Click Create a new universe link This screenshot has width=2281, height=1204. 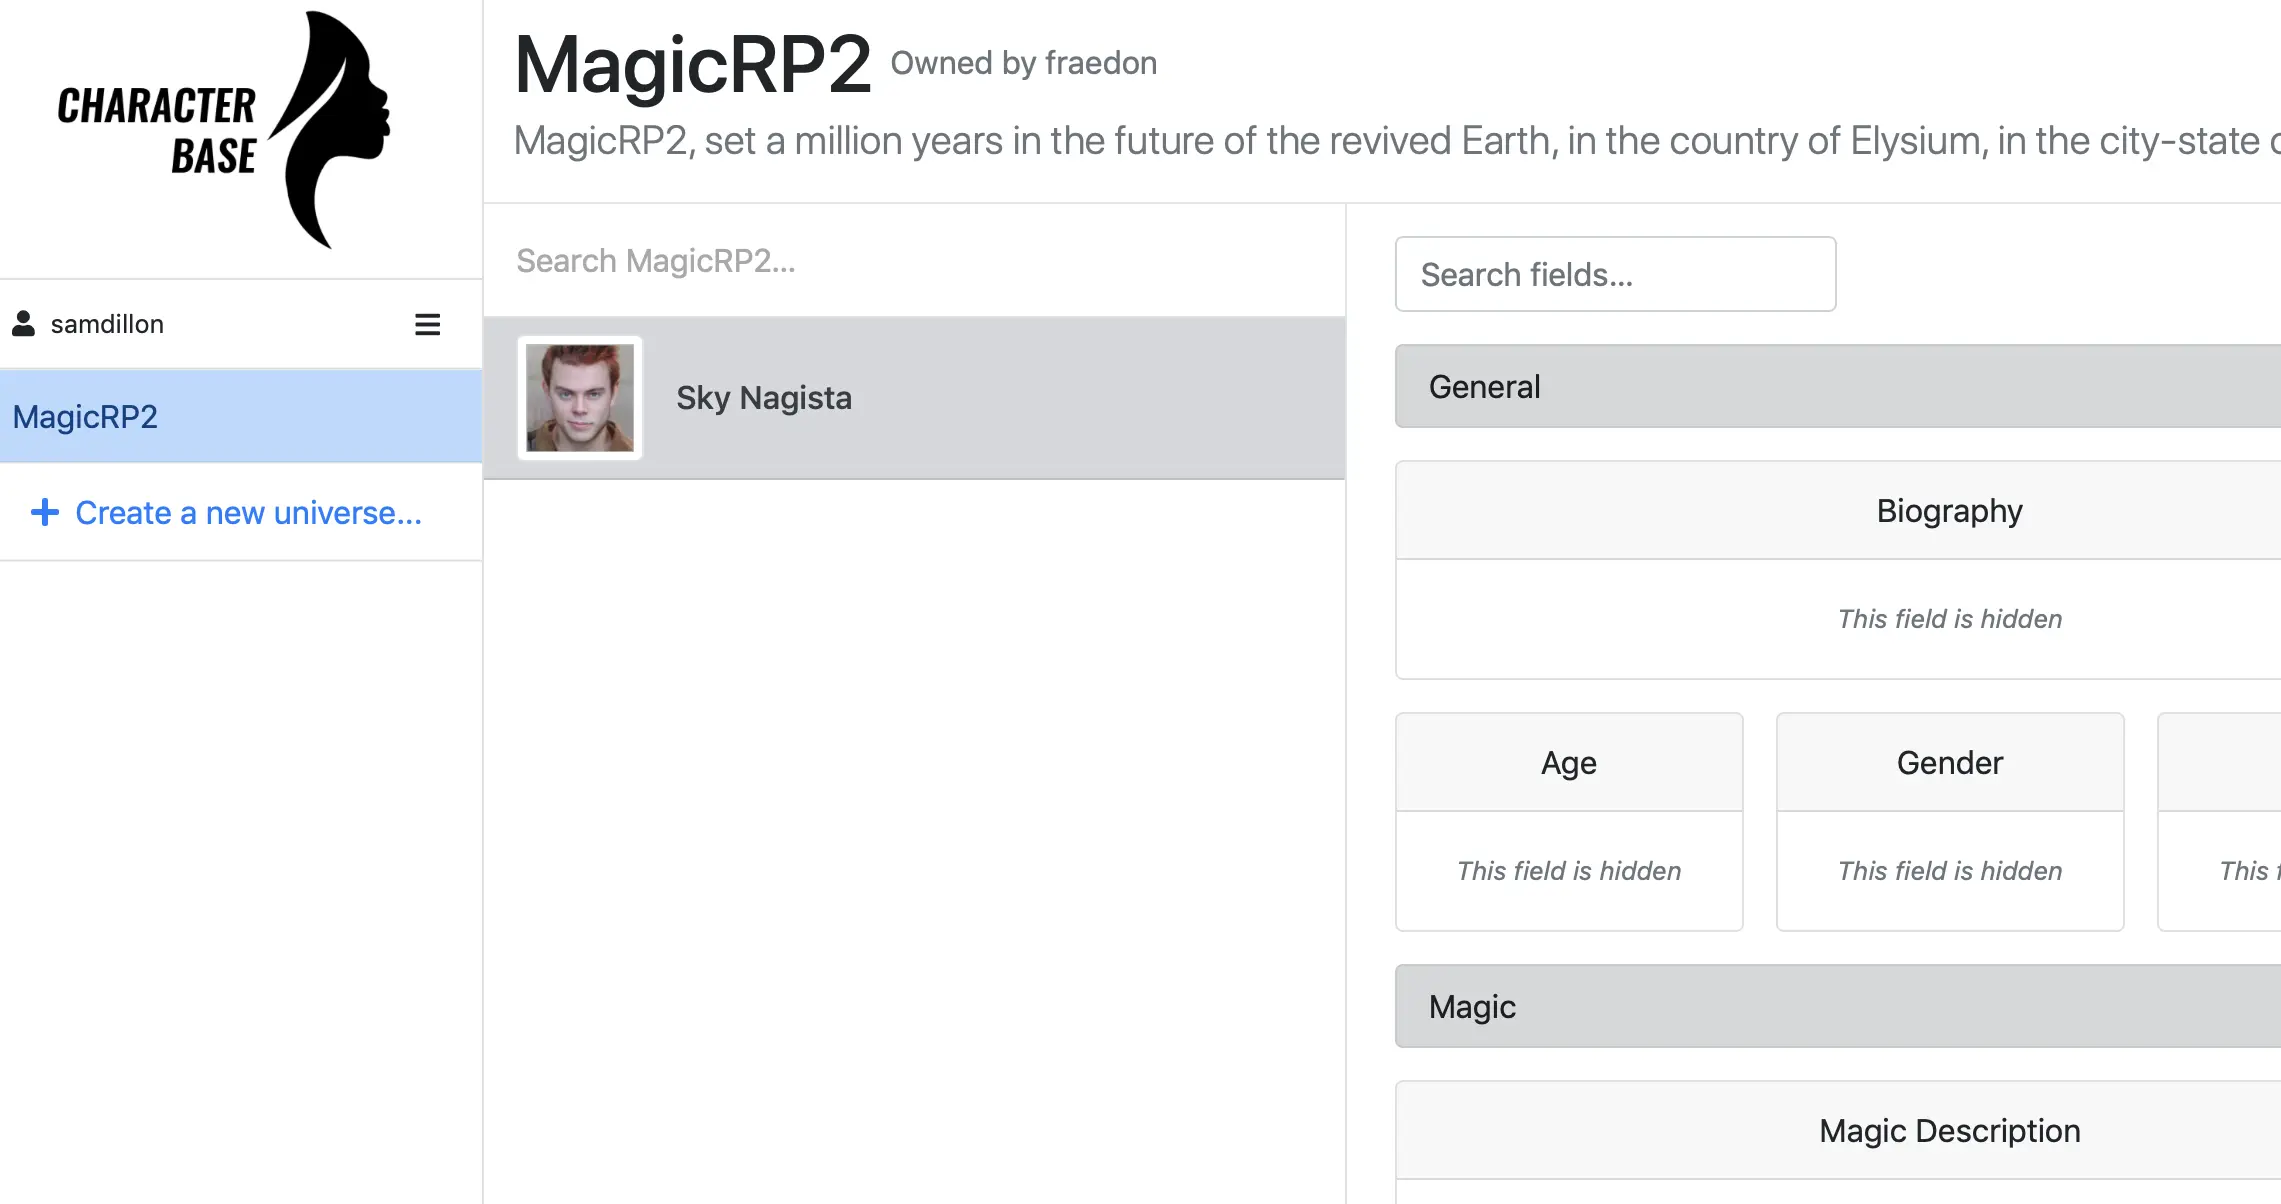tap(248, 512)
